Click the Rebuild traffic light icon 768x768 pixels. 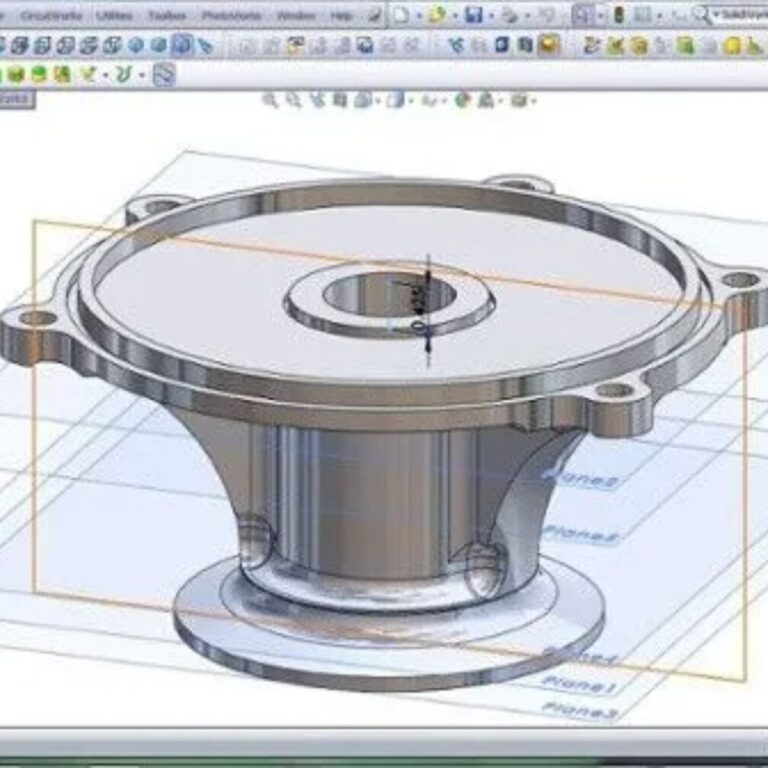coord(619,15)
